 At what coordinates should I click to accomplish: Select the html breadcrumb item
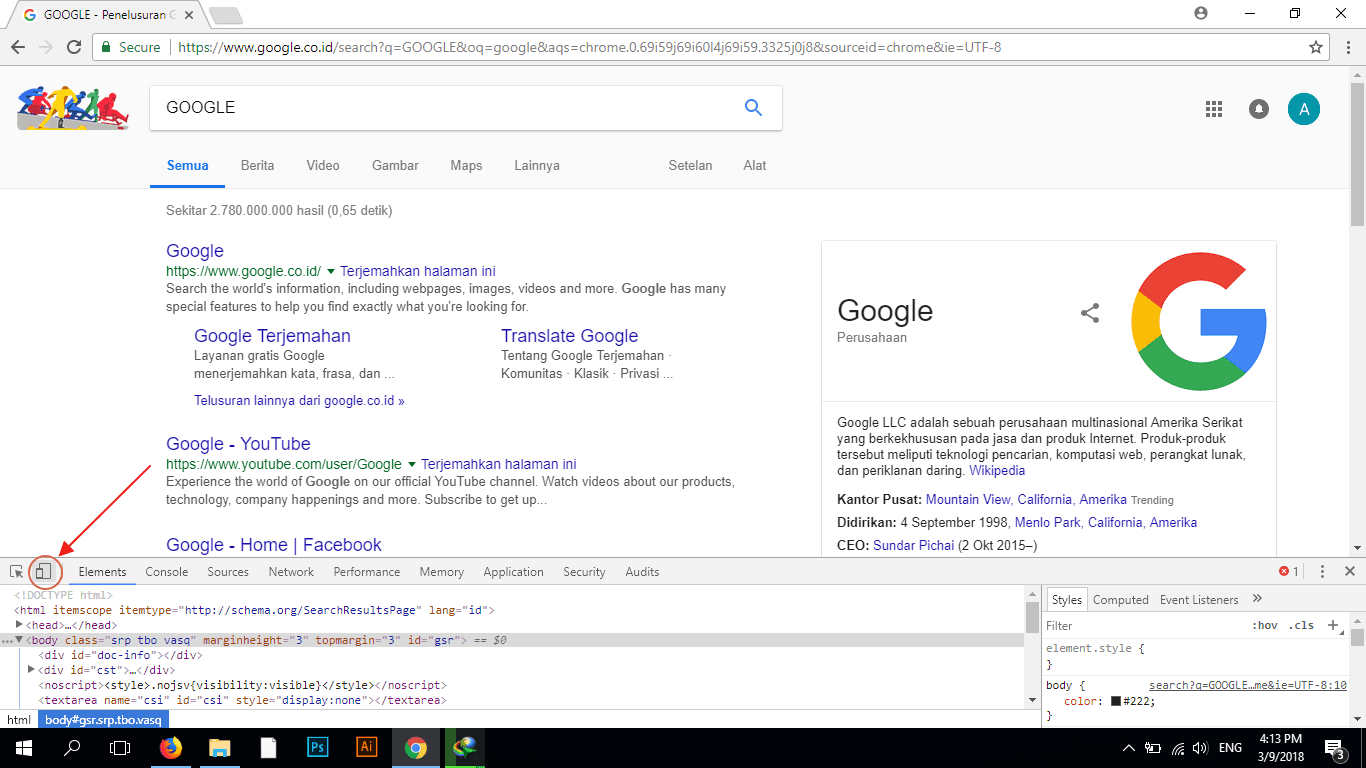click(x=18, y=720)
